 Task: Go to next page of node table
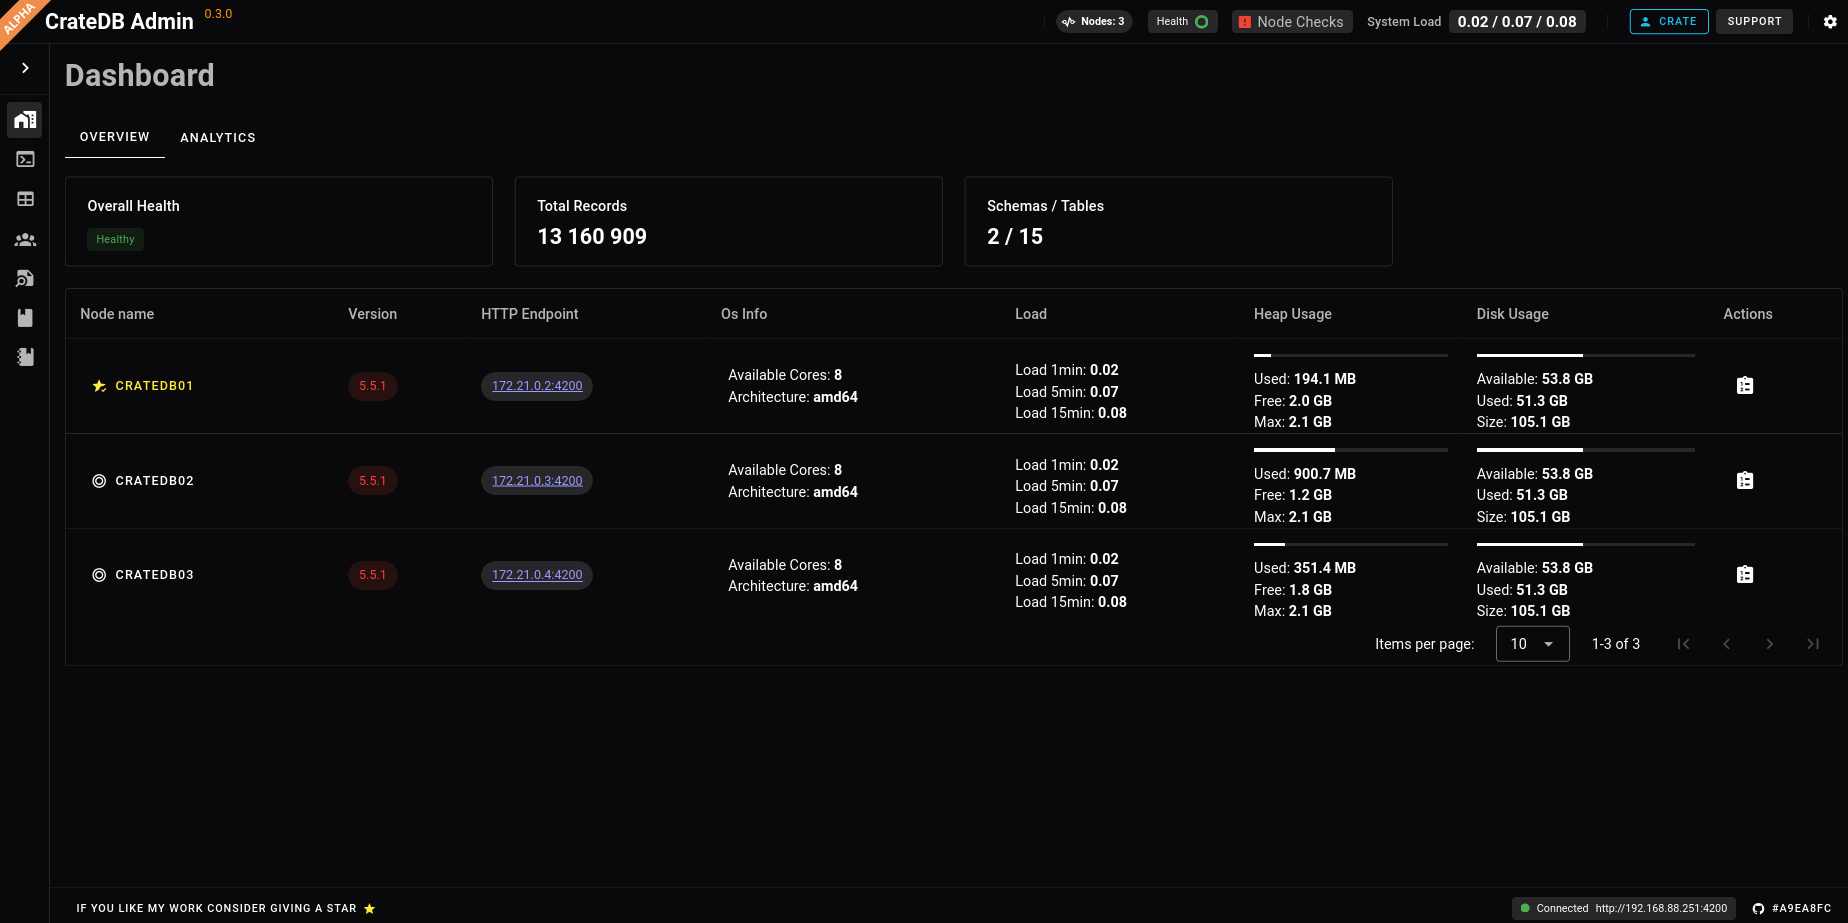coord(1770,644)
